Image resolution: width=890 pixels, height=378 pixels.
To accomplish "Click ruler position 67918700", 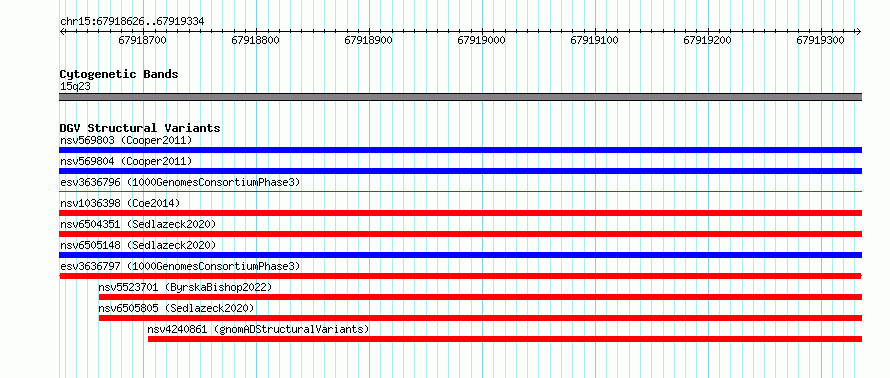I will coord(142,41).
